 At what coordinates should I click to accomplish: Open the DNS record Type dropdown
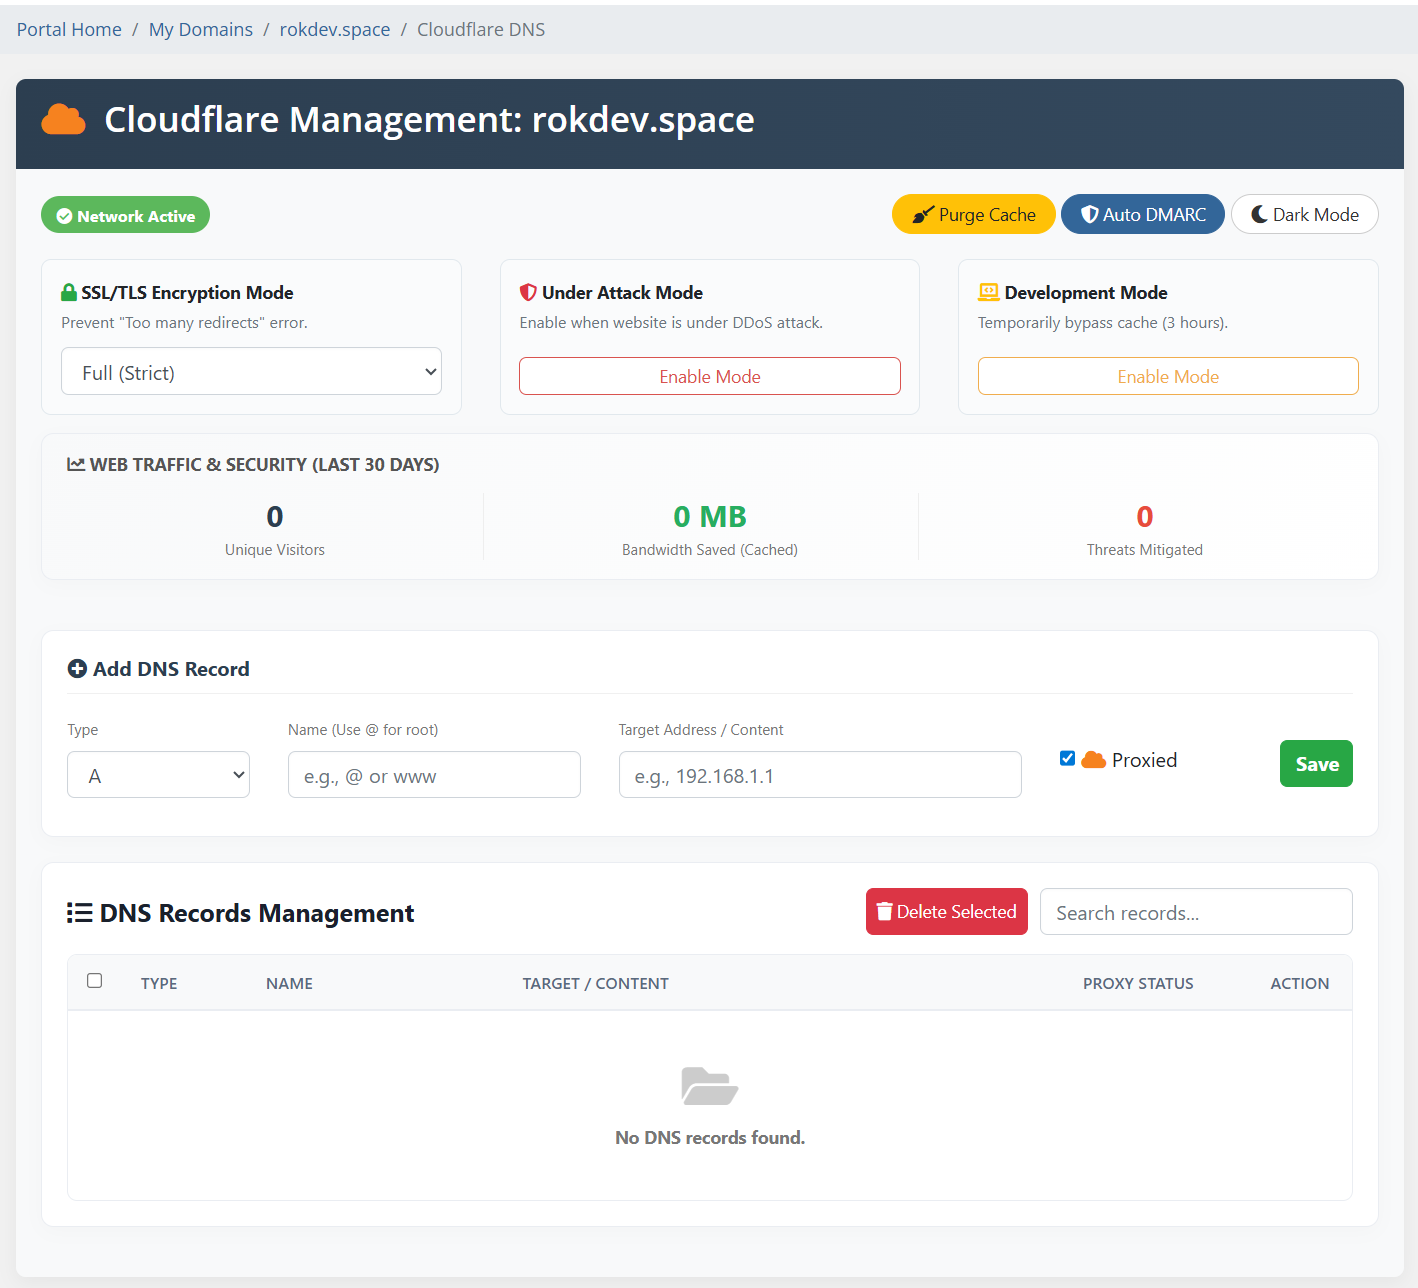pos(158,775)
